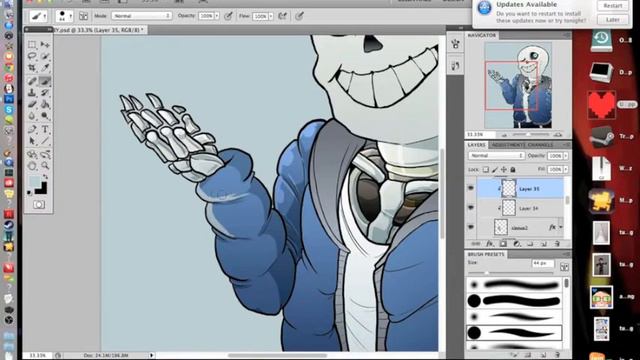The image size is (640, 360).
Task: Click the brush Opacity value field
Action: pos(206,16)
